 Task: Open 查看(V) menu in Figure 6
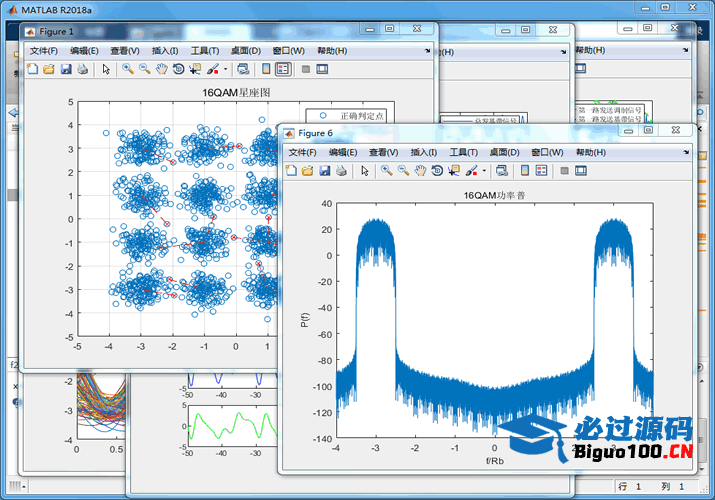384,152
